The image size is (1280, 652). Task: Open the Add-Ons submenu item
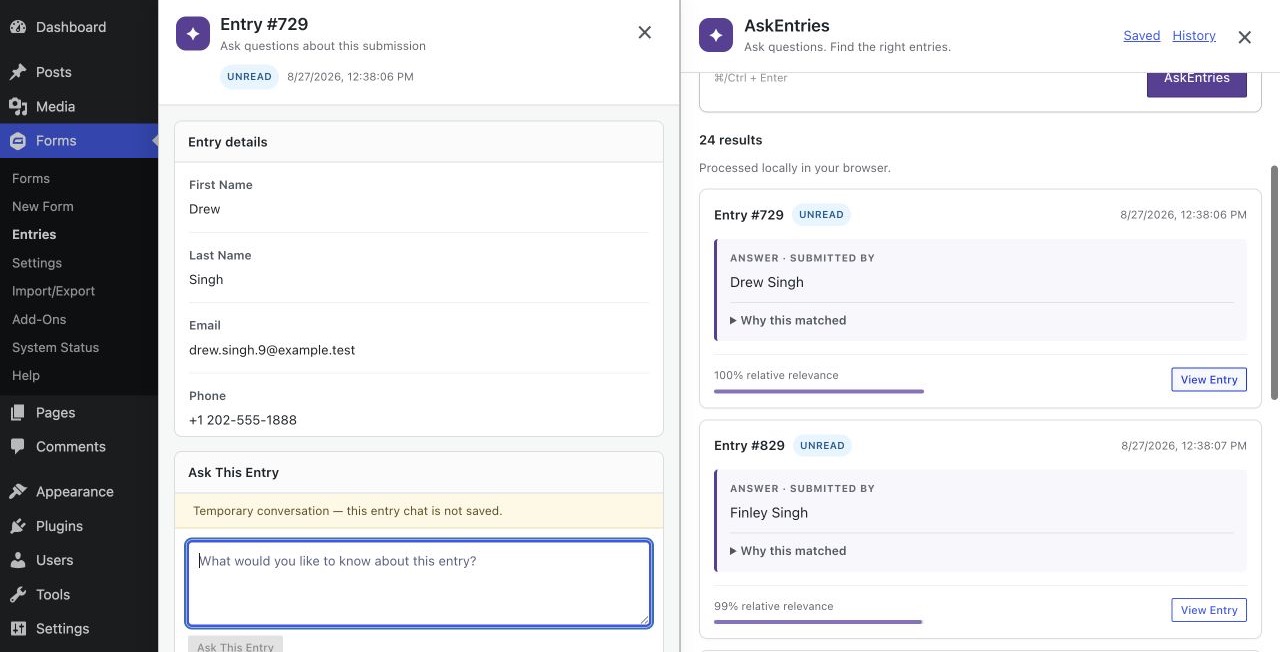(x=39, y=319)
